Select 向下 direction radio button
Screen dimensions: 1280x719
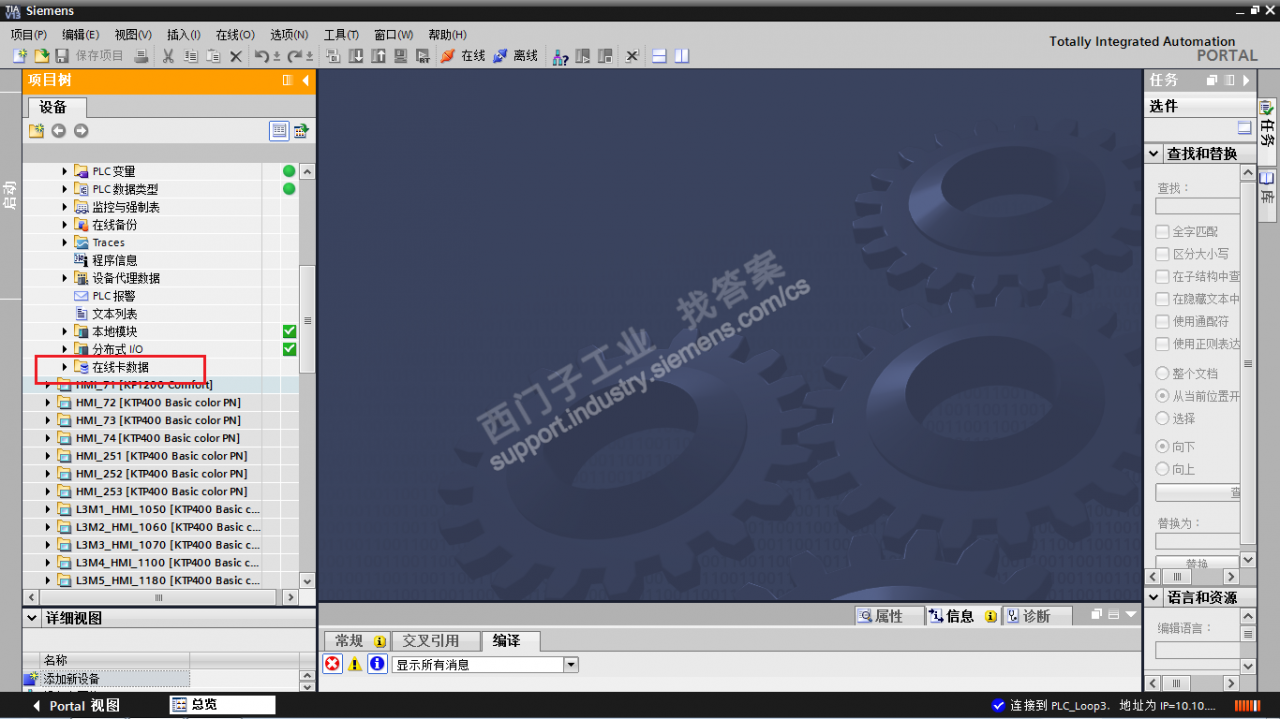tap(1162, 446)
